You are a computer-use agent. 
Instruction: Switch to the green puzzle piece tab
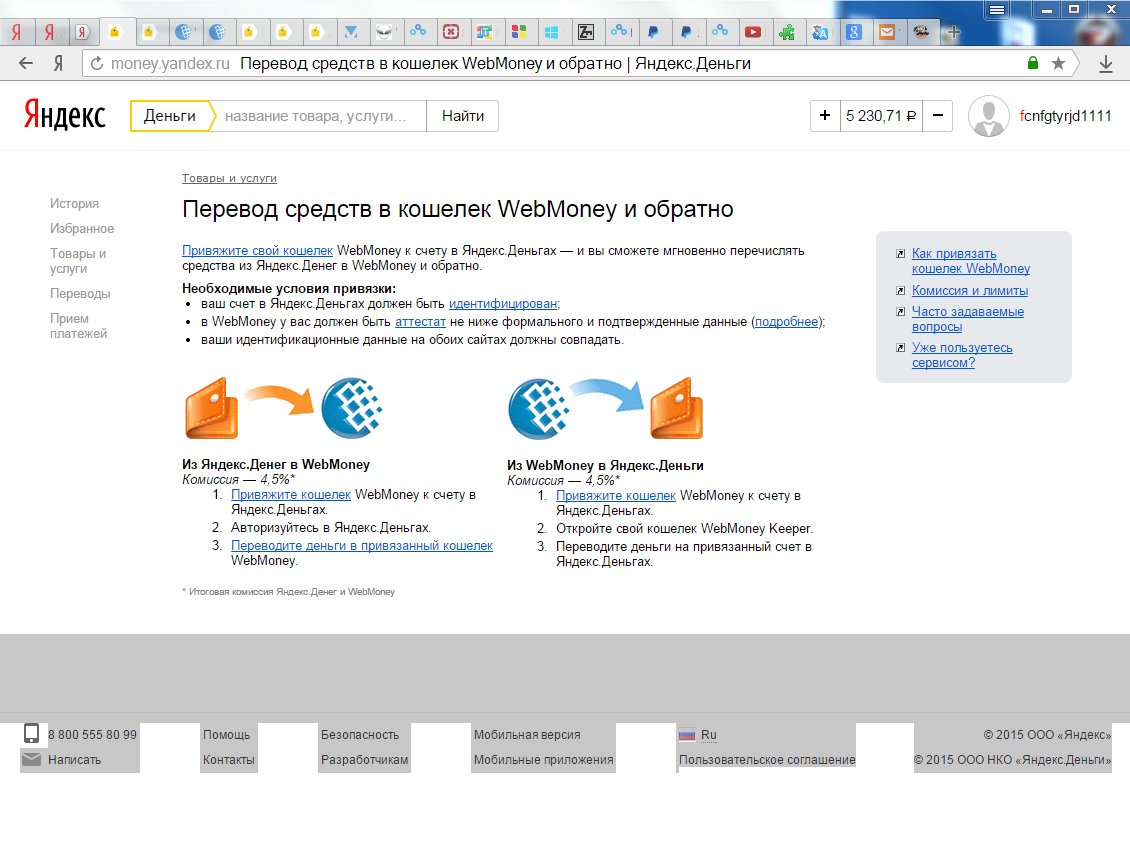click(787, 32)
